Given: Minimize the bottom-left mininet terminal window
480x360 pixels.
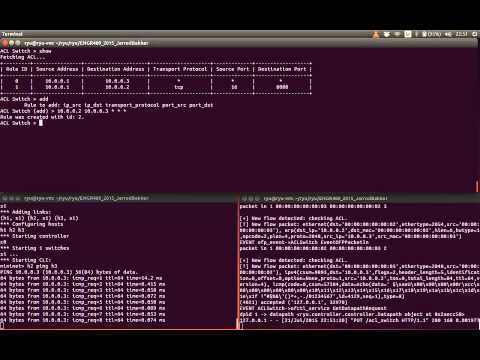Looking at the screenshot, I should pyautogui.click(x=11, y=198).
